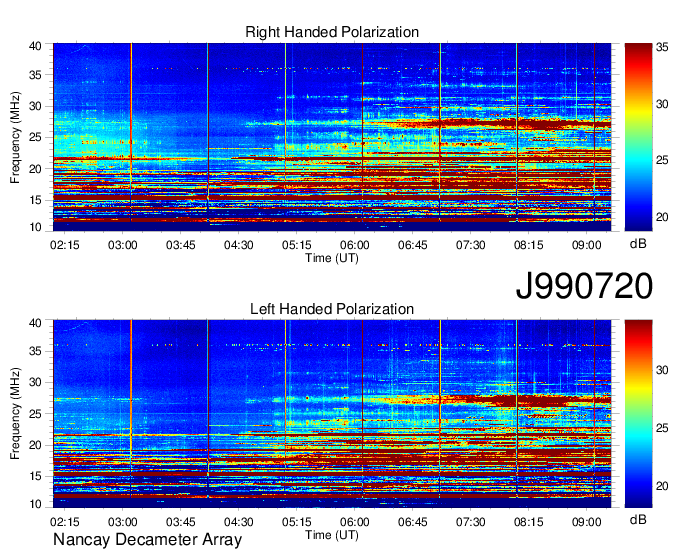
Task: Click 04:30 time tick under Right Handed plot
Action: pyautogui.click(x=239, y=245)
